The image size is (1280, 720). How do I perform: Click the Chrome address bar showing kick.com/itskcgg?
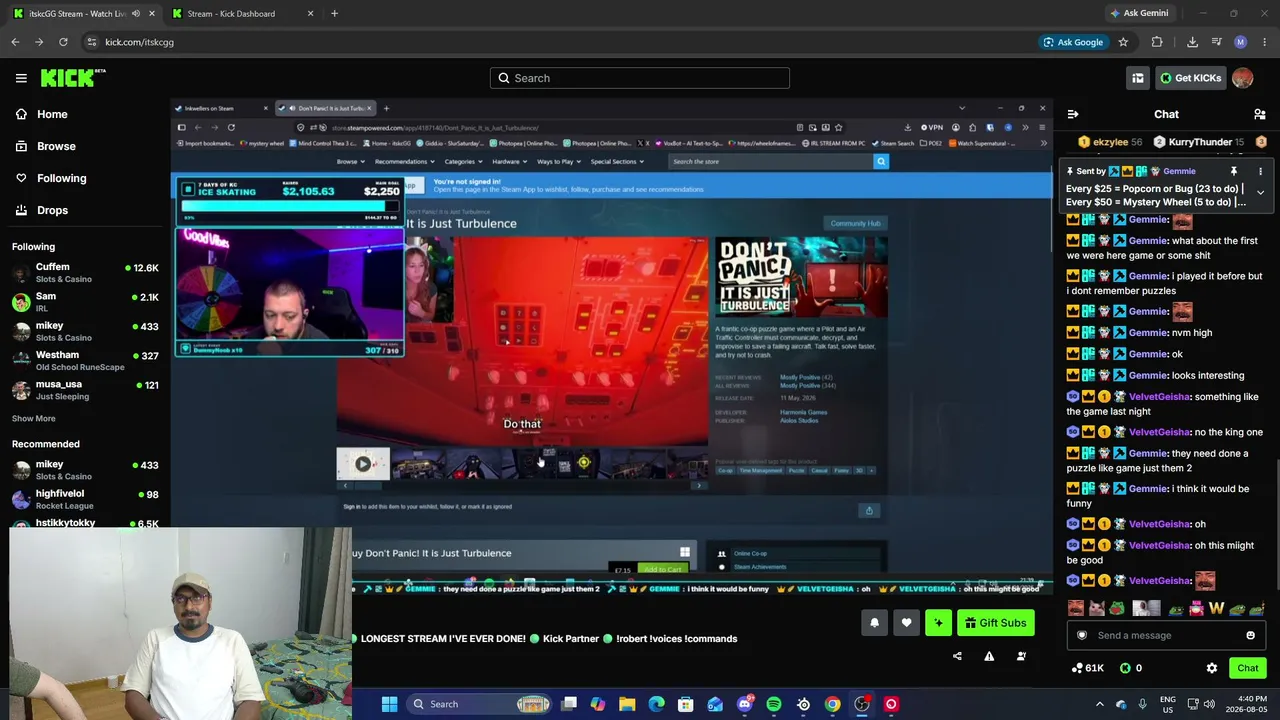pyautogui.click(x=560, y=42)
